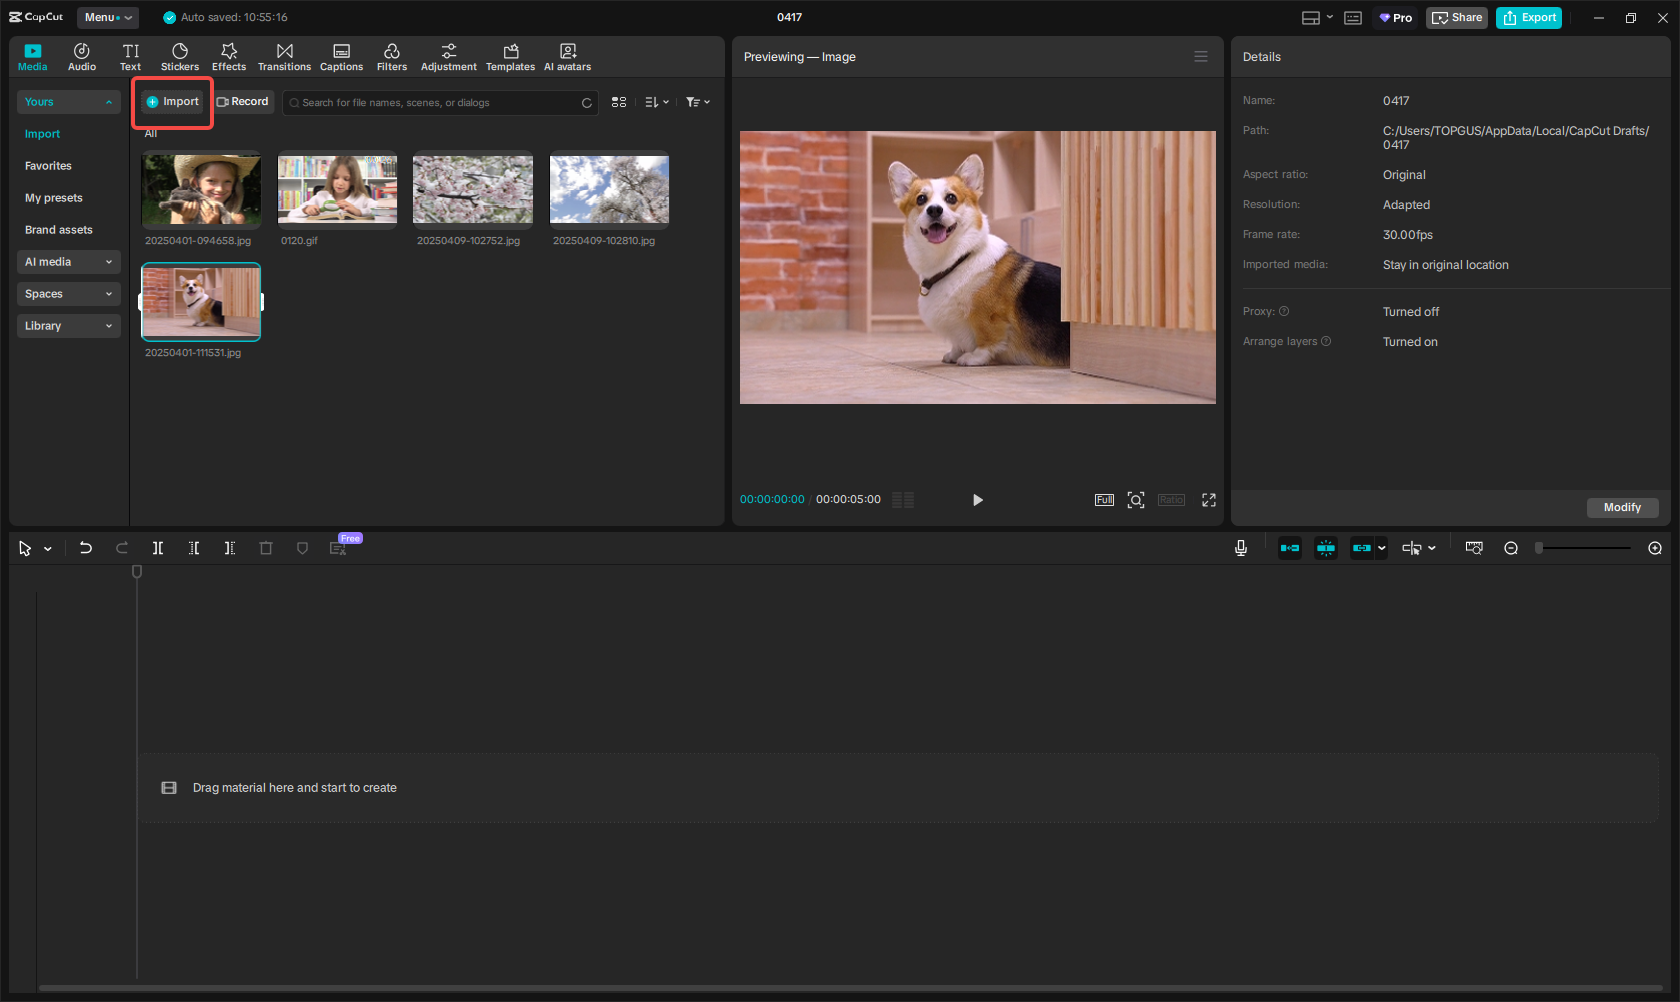This screenshot has width=1680, height=1002.
Task: Open the AI avatars panel
Action: click(x=567, y=57)
